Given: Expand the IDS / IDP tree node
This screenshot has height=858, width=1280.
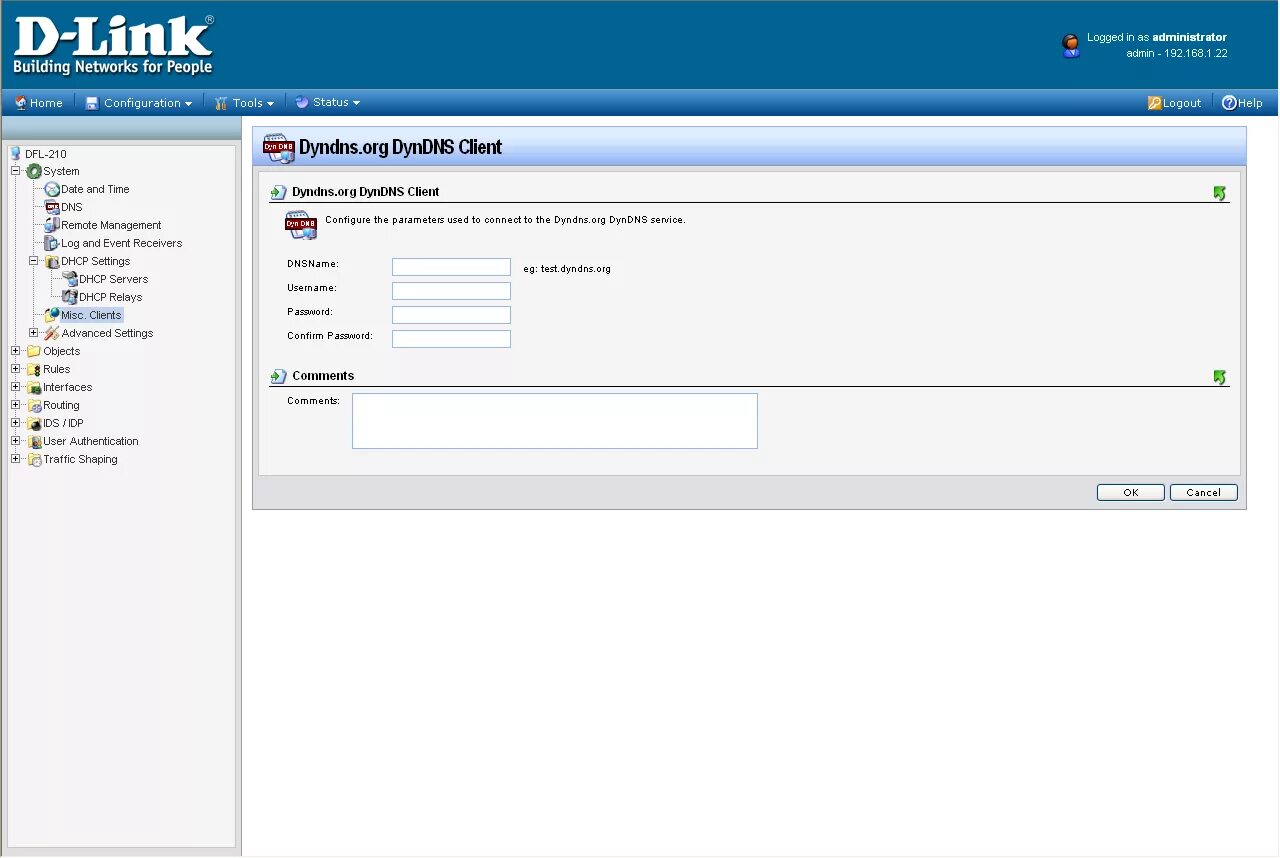Looking at the screenshot, I should tap(15, 423).
